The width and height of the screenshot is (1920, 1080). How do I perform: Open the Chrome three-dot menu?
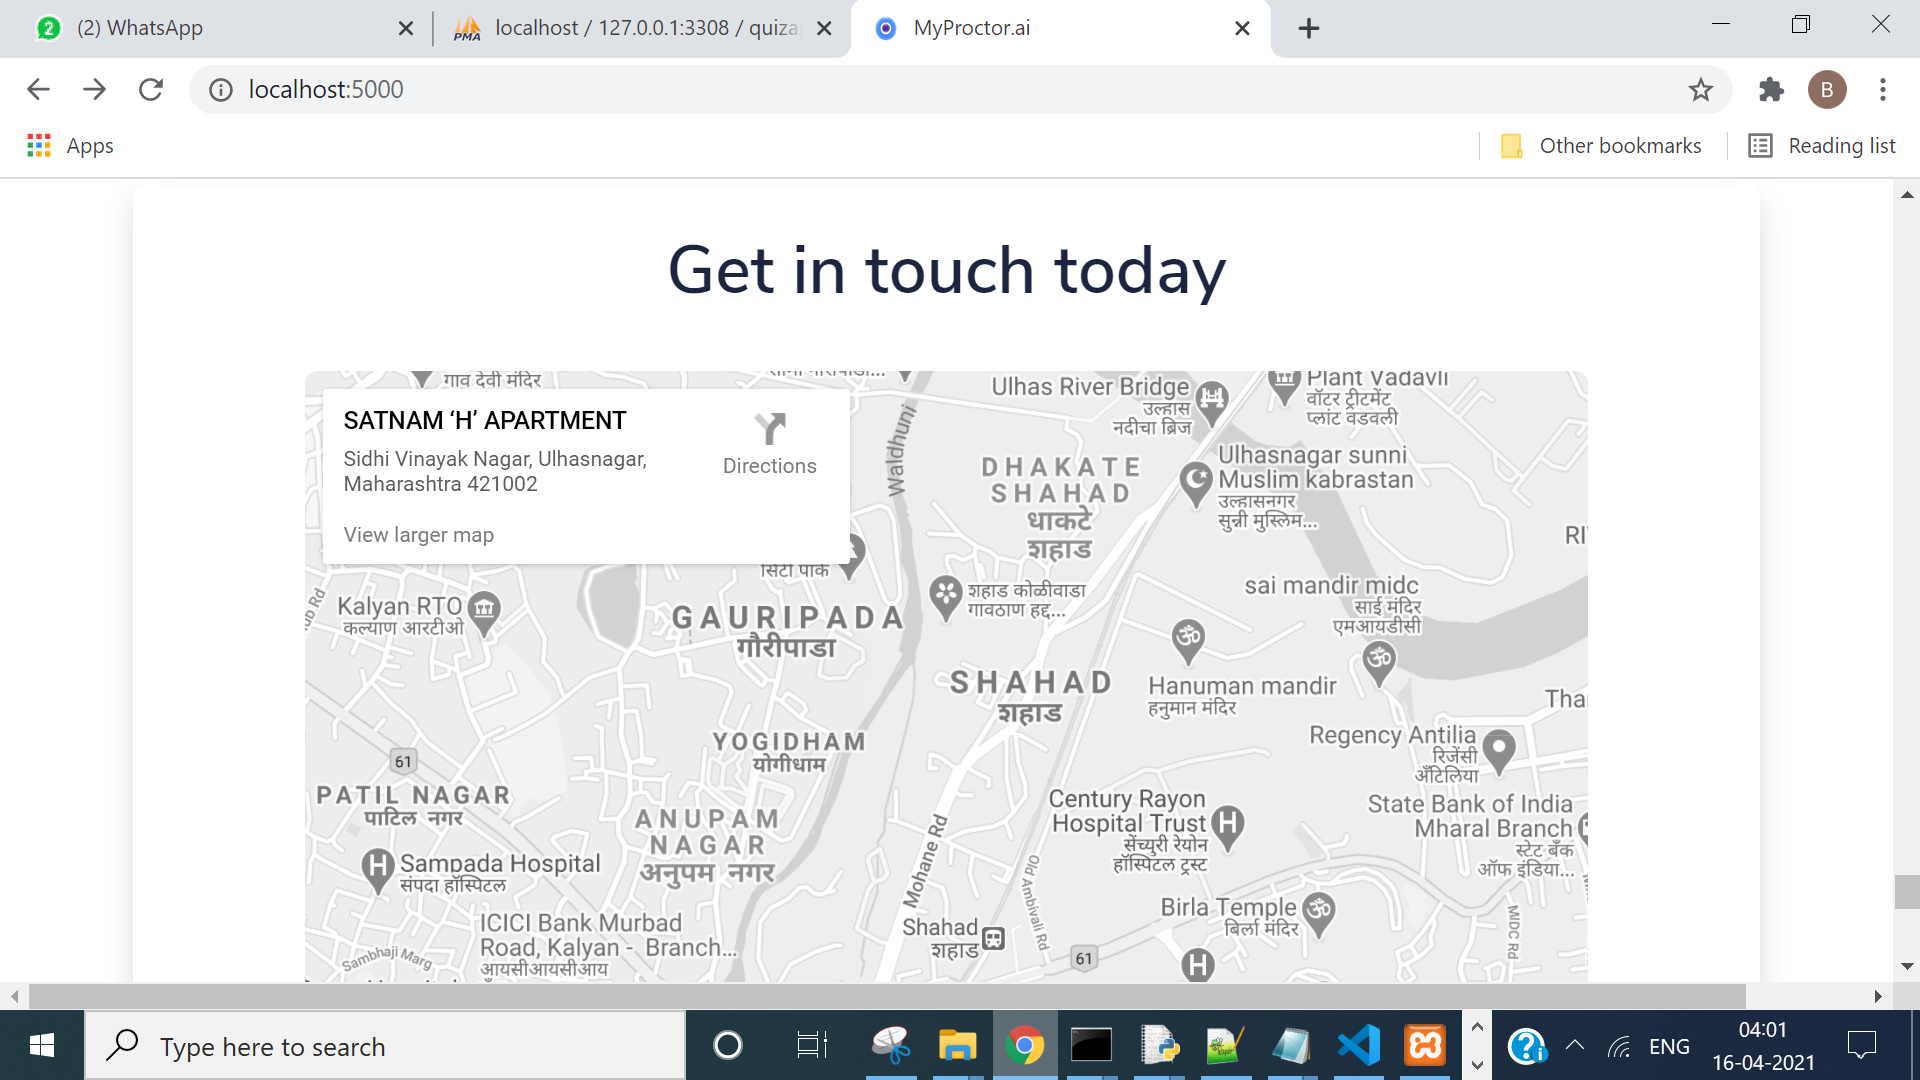tap(1882, 90)
